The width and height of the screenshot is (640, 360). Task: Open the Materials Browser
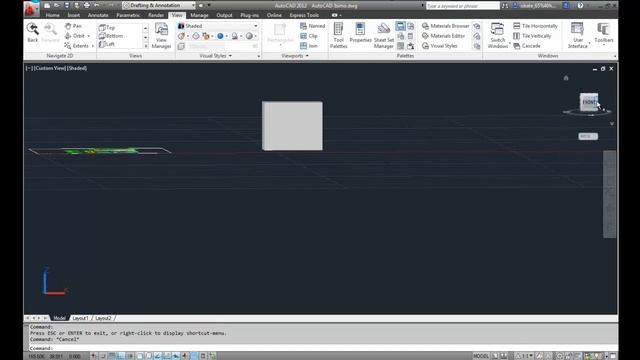pyautogui.click(x=446, y=26)
